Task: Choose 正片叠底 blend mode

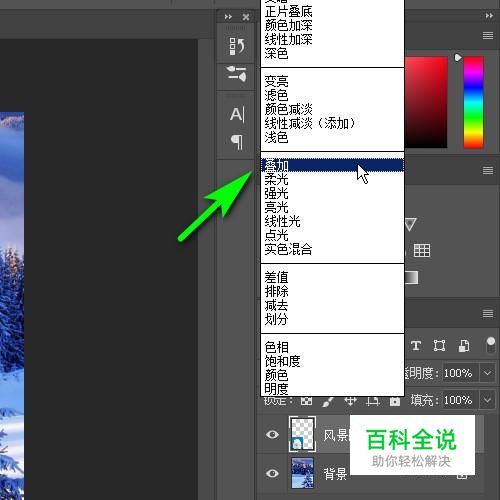Action: [x=332, y=12]
